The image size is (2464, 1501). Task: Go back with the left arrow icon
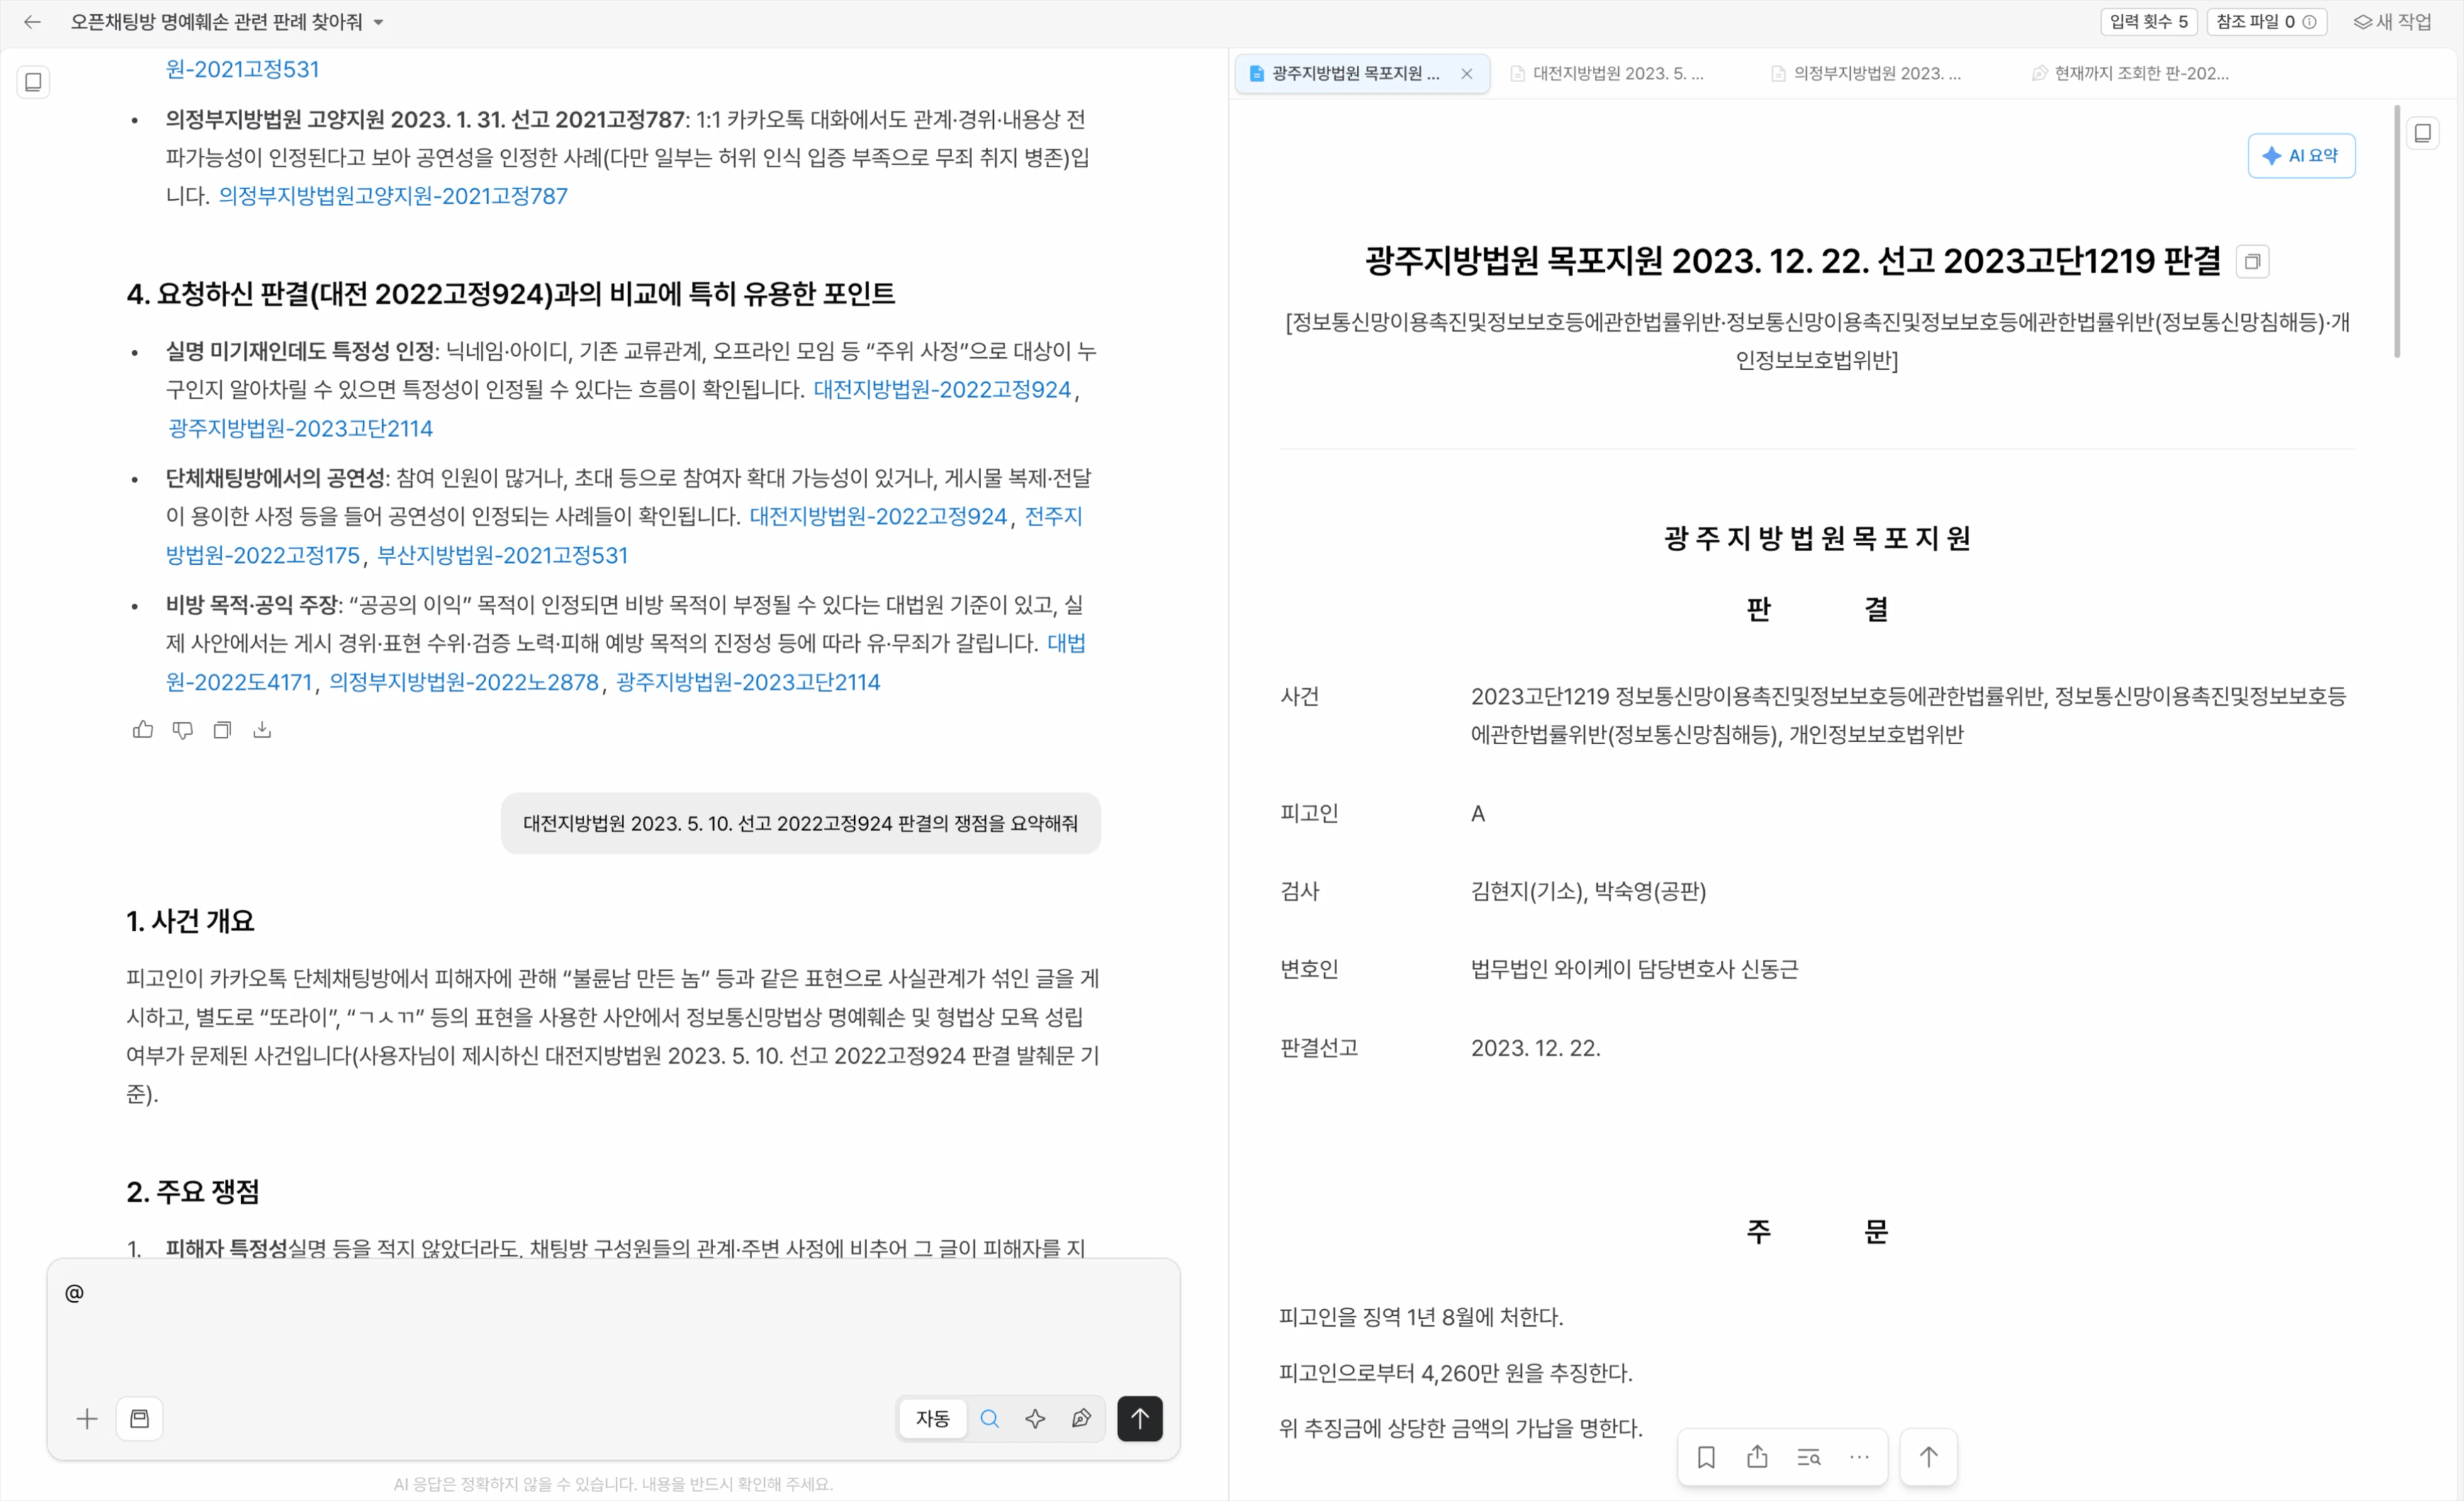(32, 21)
